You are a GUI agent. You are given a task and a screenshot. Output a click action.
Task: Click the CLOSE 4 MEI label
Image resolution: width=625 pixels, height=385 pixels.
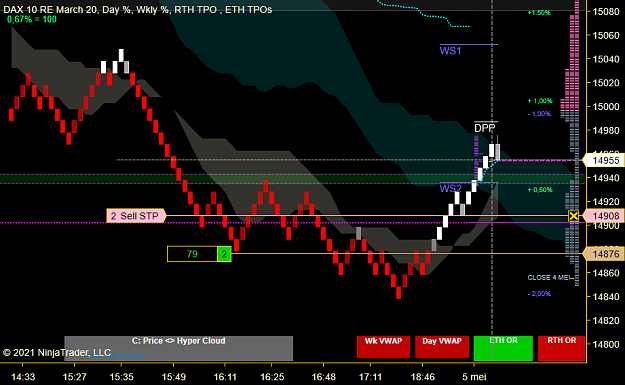[x=549, y=277]
